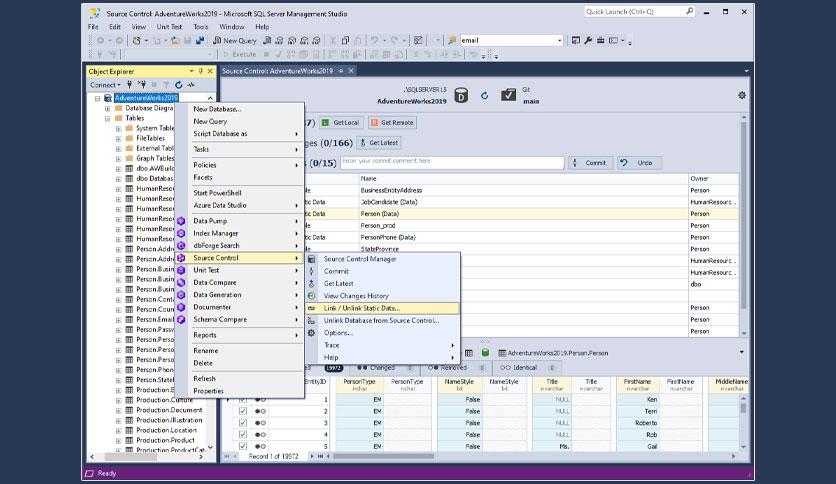Select the Person (Data) row in changes list
Image resolution: width=836 pixels, height=484 pixels.
(x=521, y=214)
